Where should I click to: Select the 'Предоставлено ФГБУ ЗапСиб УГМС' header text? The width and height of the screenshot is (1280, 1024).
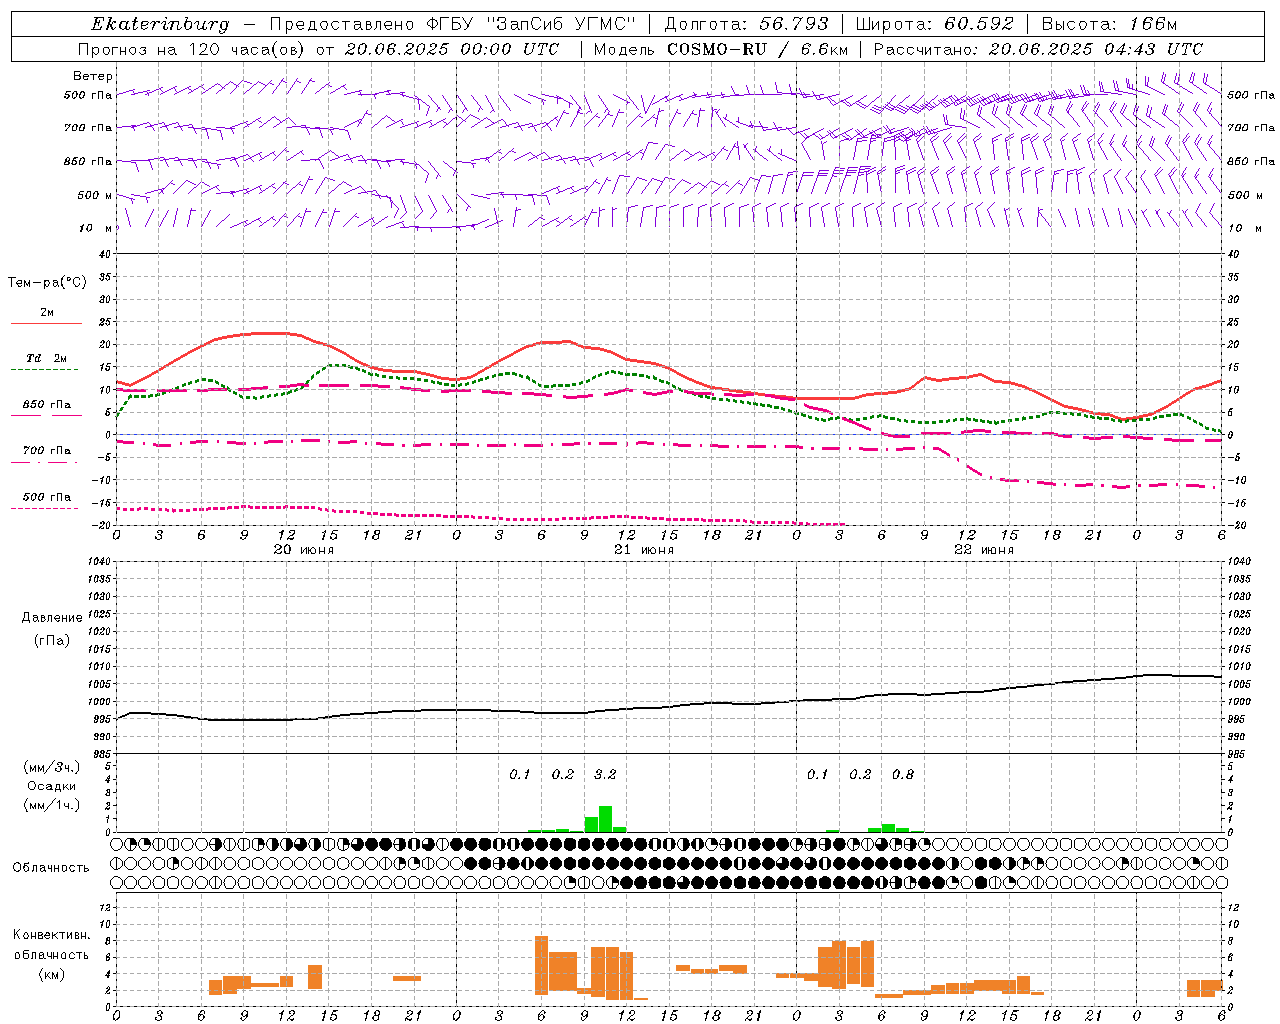pyautogui.click(x=453, y=24)
